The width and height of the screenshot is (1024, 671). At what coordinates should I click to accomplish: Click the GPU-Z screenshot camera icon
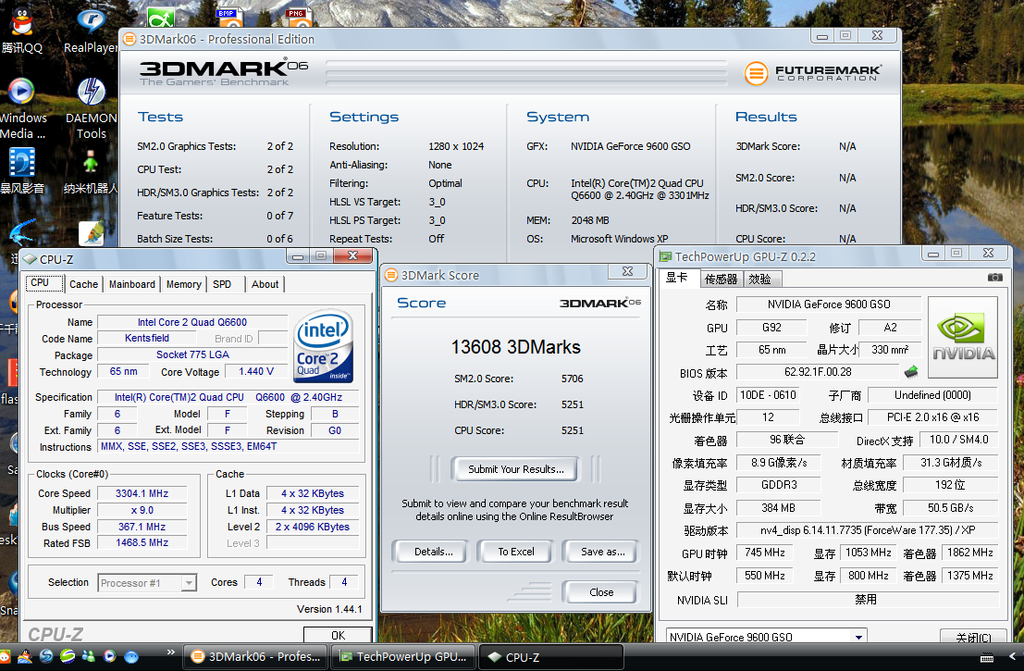point(995,278)
